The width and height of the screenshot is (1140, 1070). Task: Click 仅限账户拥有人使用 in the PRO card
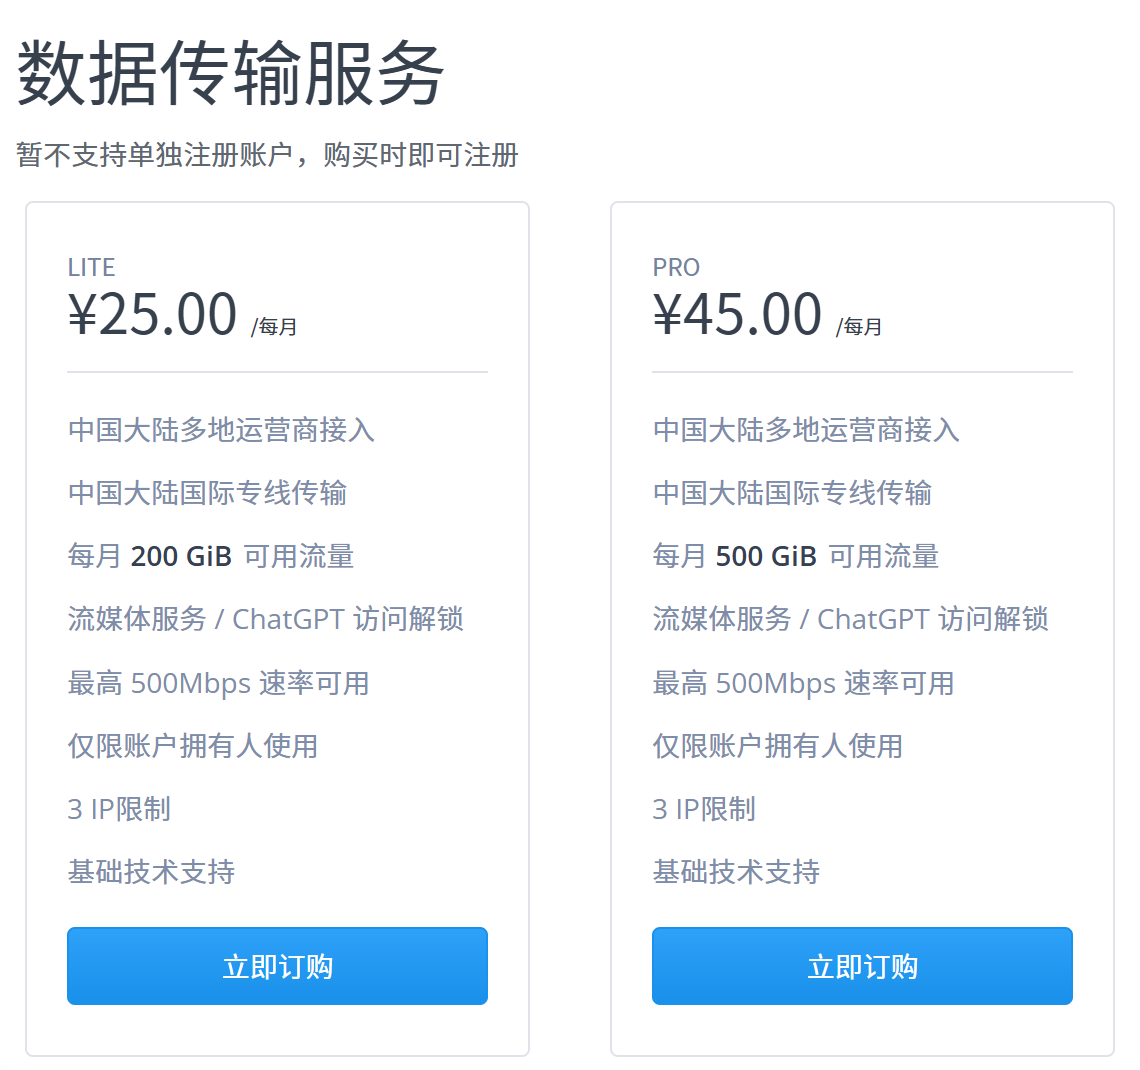point(778,747)
